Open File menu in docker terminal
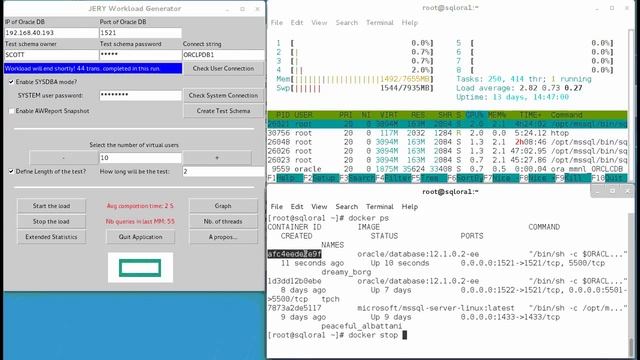 pyautogui.click(x=277, y=207)
